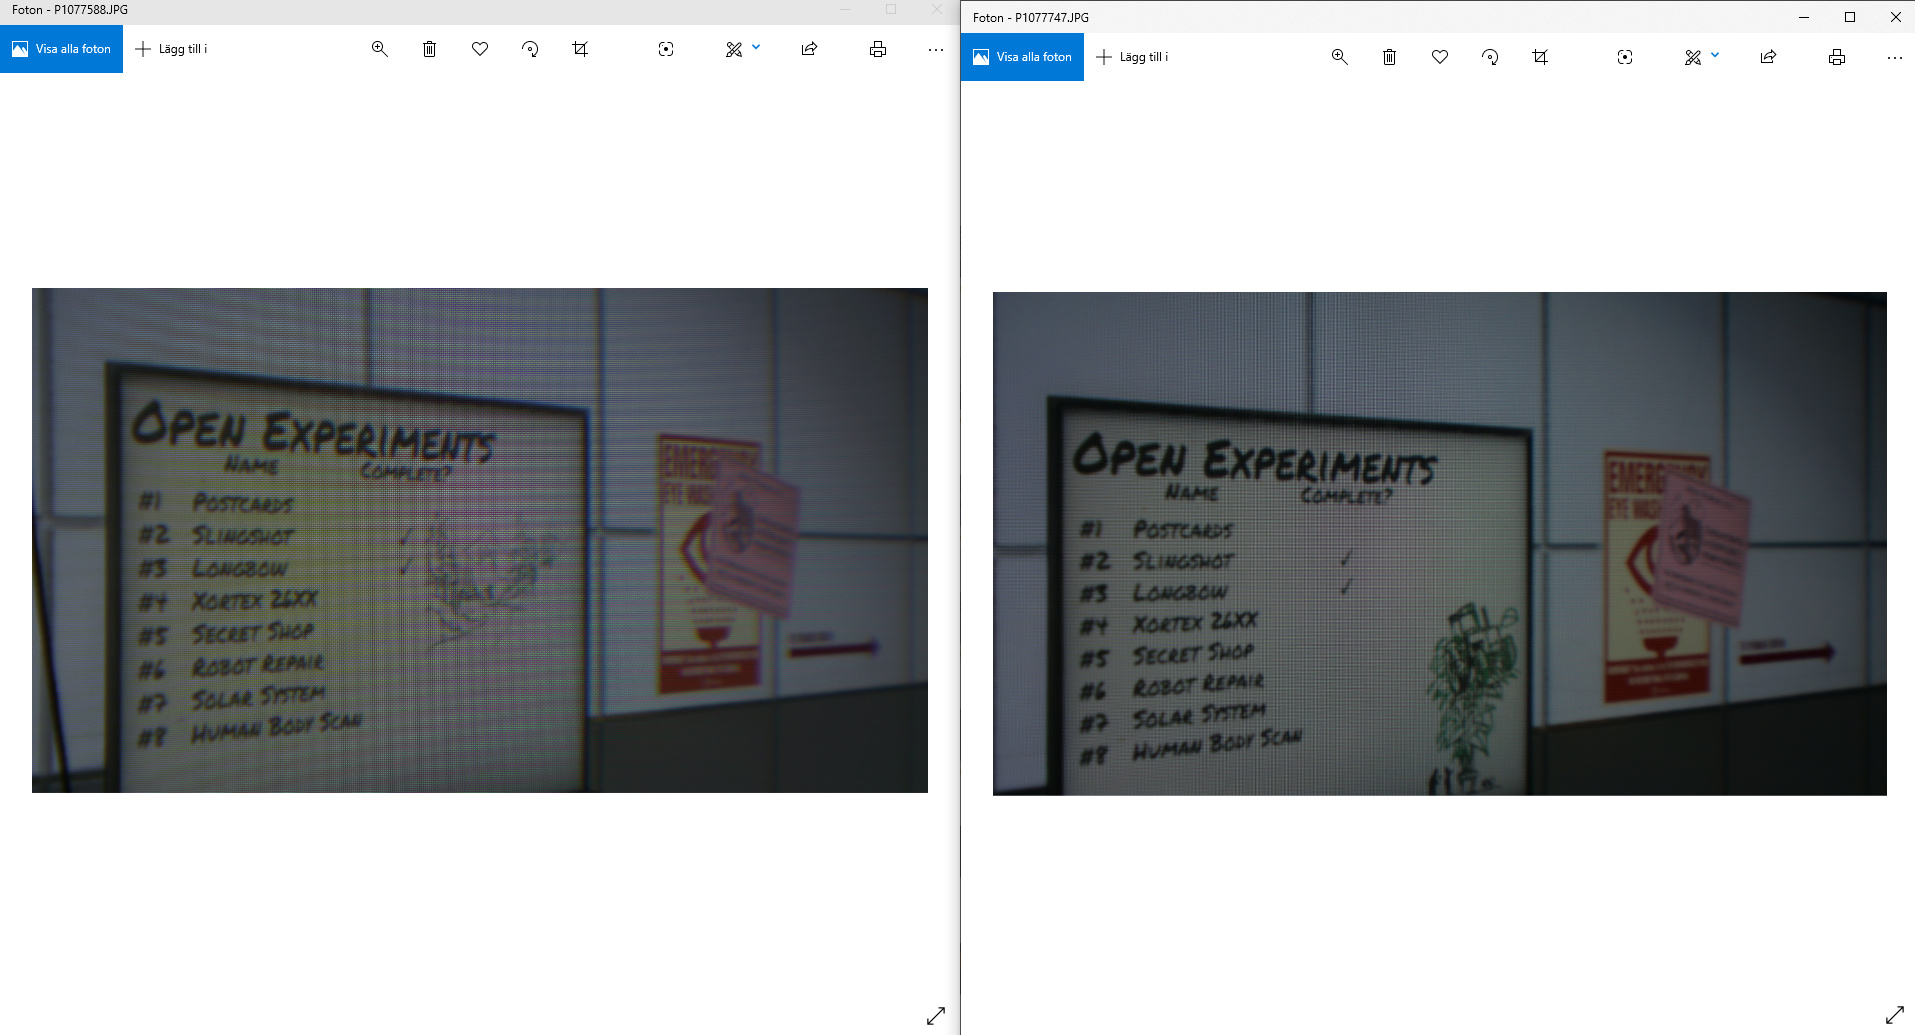Print the photo from right window
This screenshot has width=1915, height=1035.
[x=1837, y=57]
